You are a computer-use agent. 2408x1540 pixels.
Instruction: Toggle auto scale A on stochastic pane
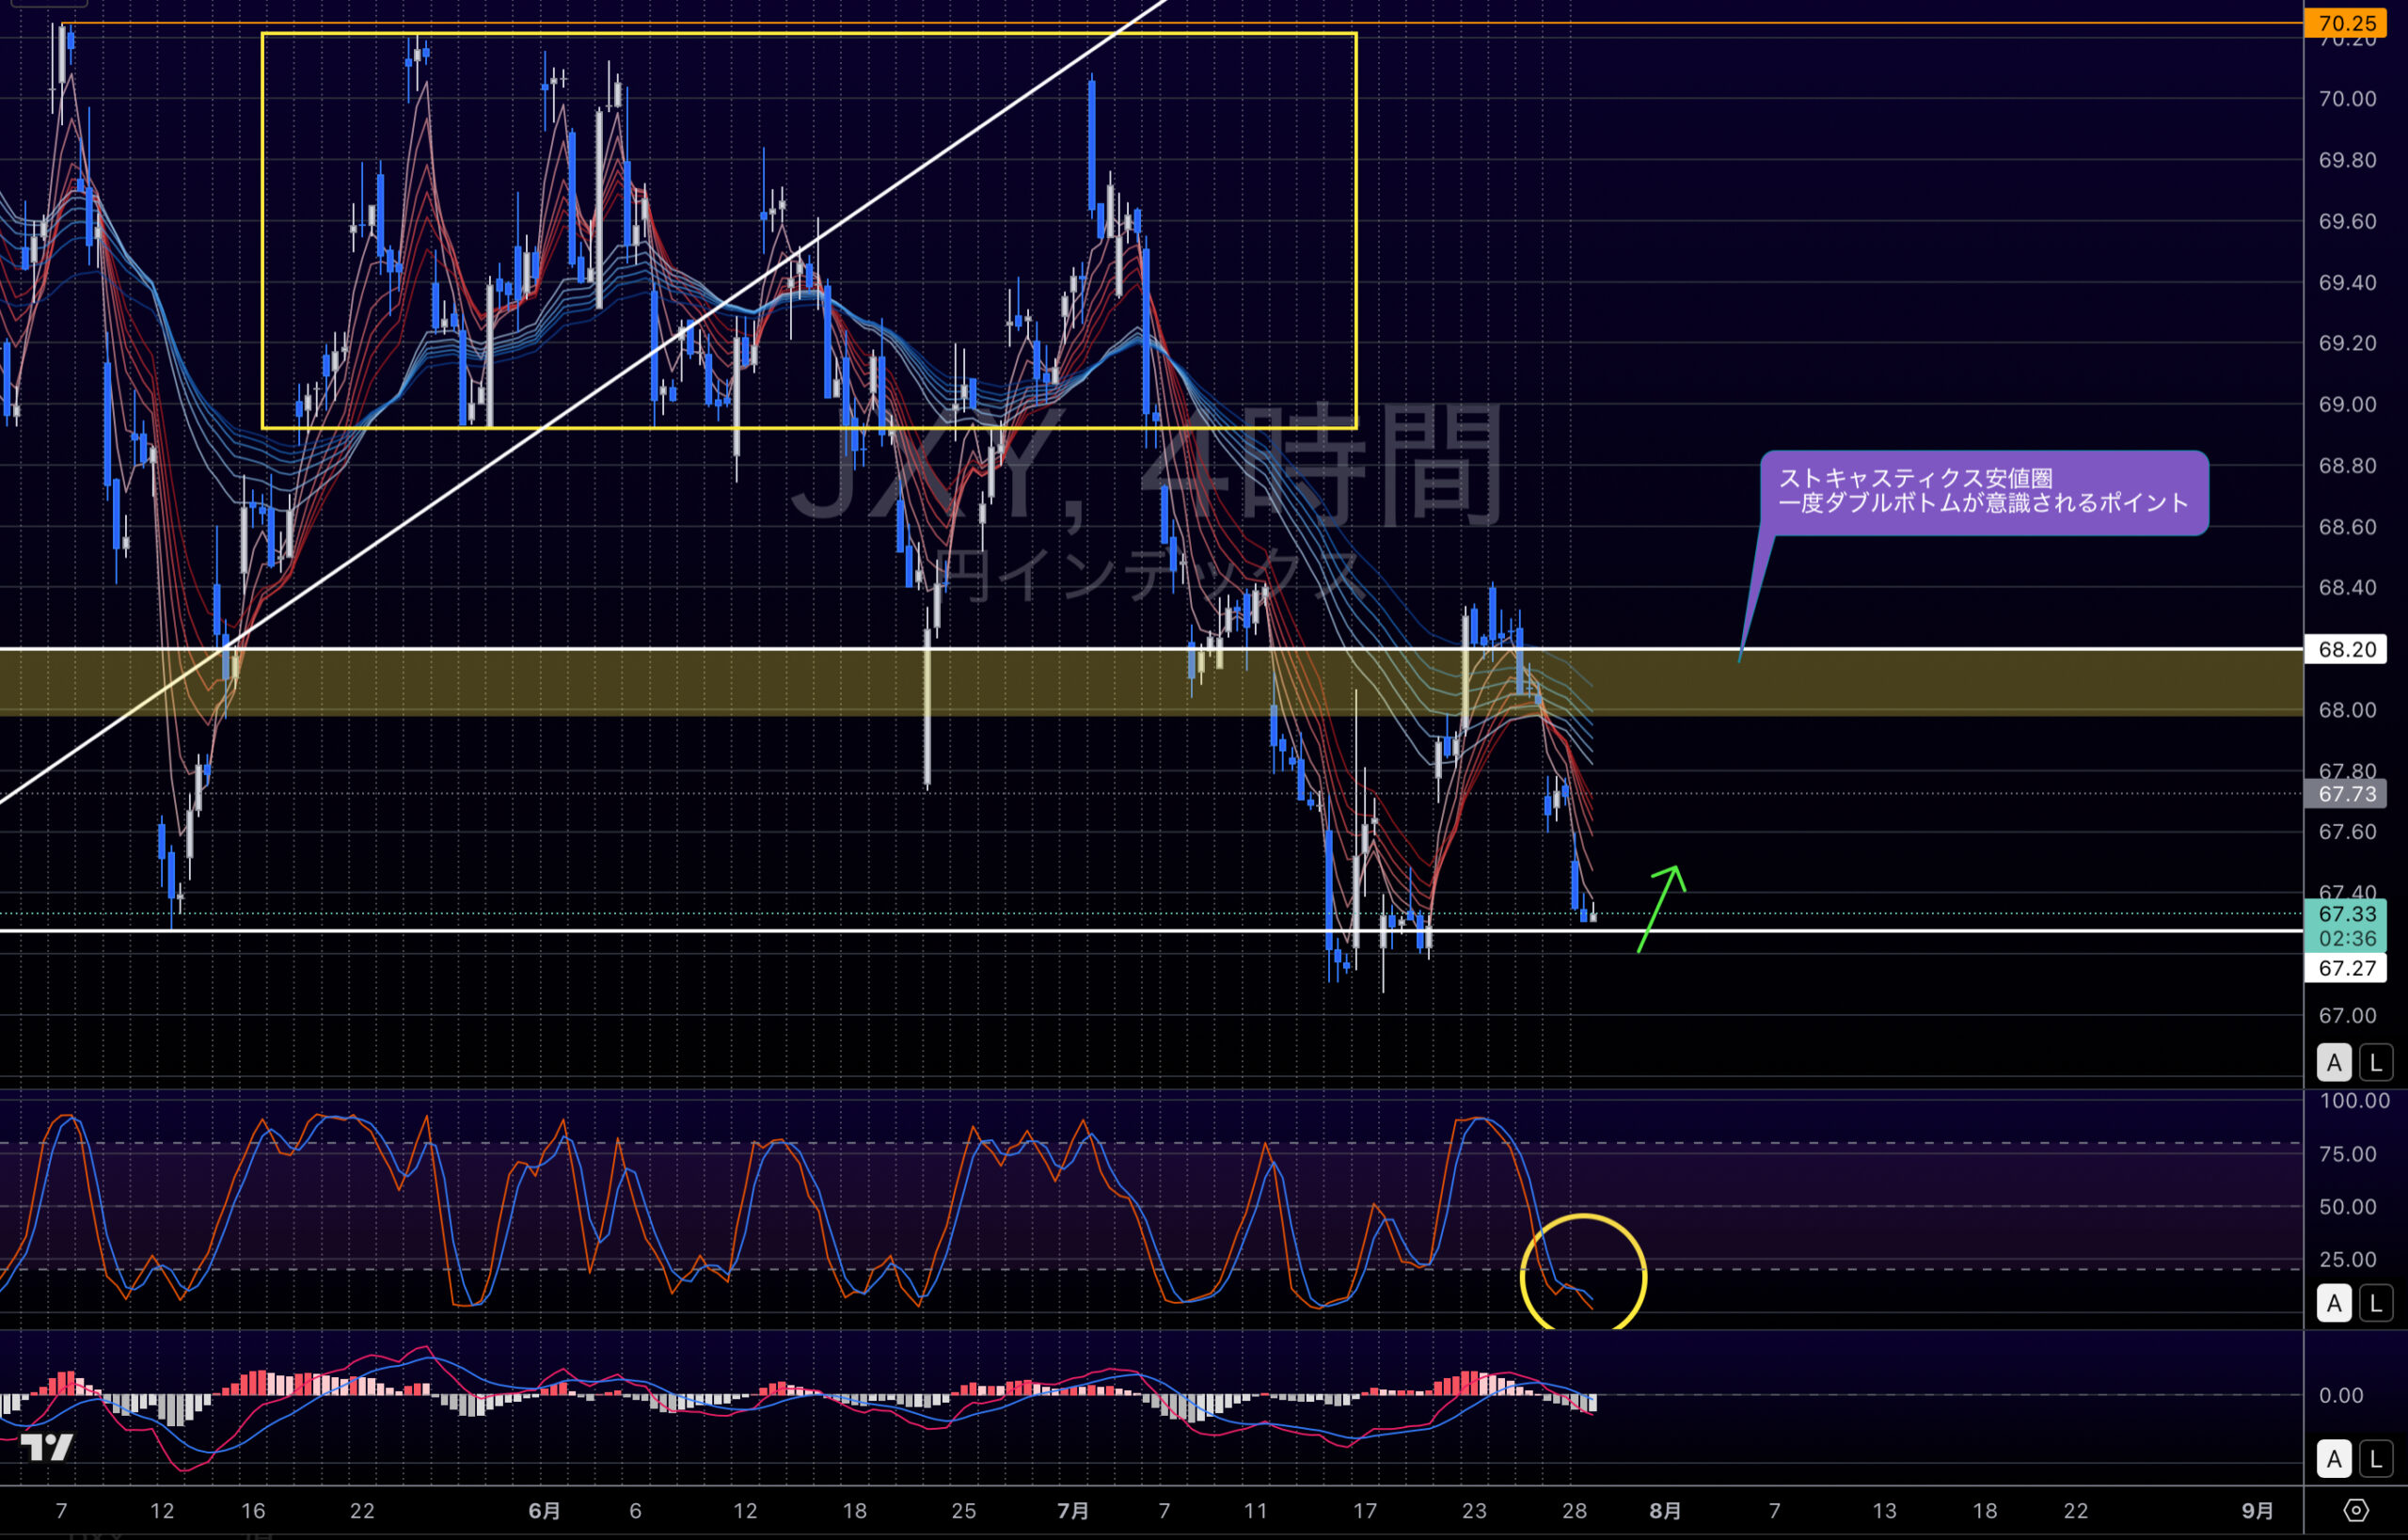pyautogui.click(x=2334, y=1304)
